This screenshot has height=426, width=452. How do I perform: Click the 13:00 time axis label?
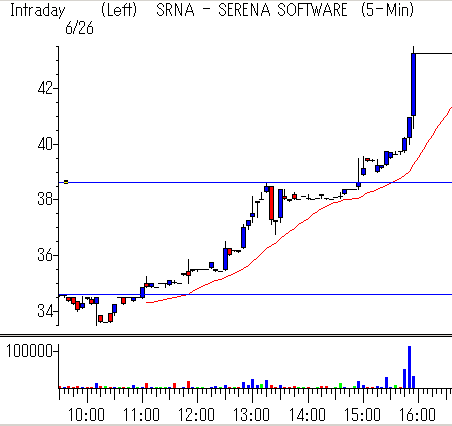point(251,415)
